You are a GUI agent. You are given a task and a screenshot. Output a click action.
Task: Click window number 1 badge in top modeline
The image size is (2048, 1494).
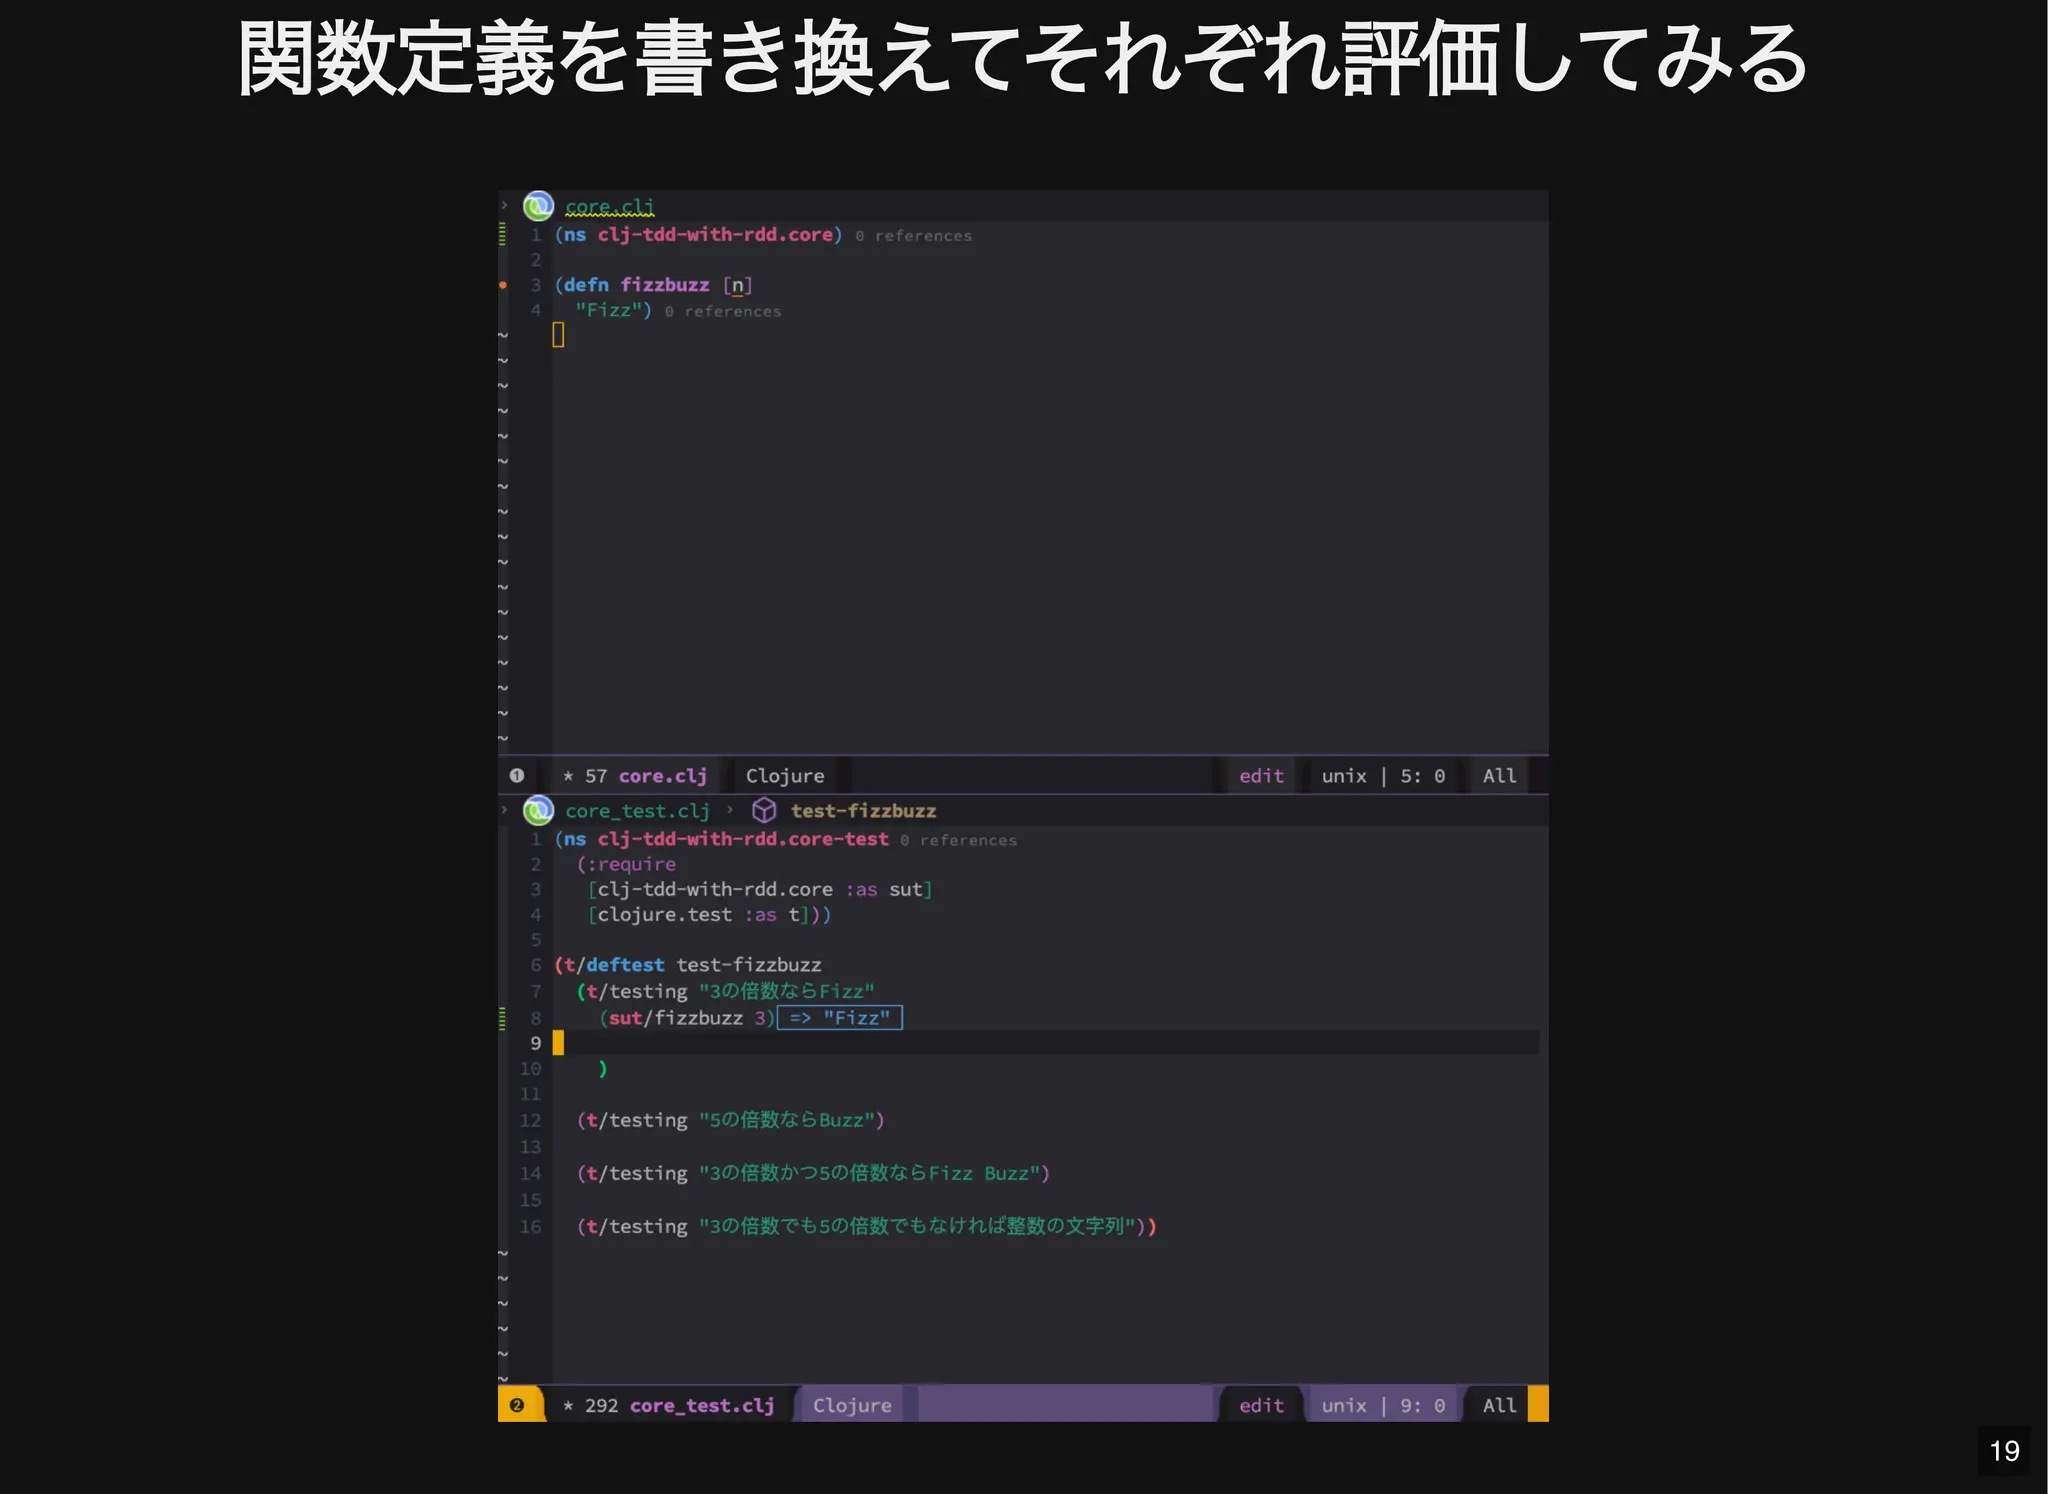[x=517, y=776]
